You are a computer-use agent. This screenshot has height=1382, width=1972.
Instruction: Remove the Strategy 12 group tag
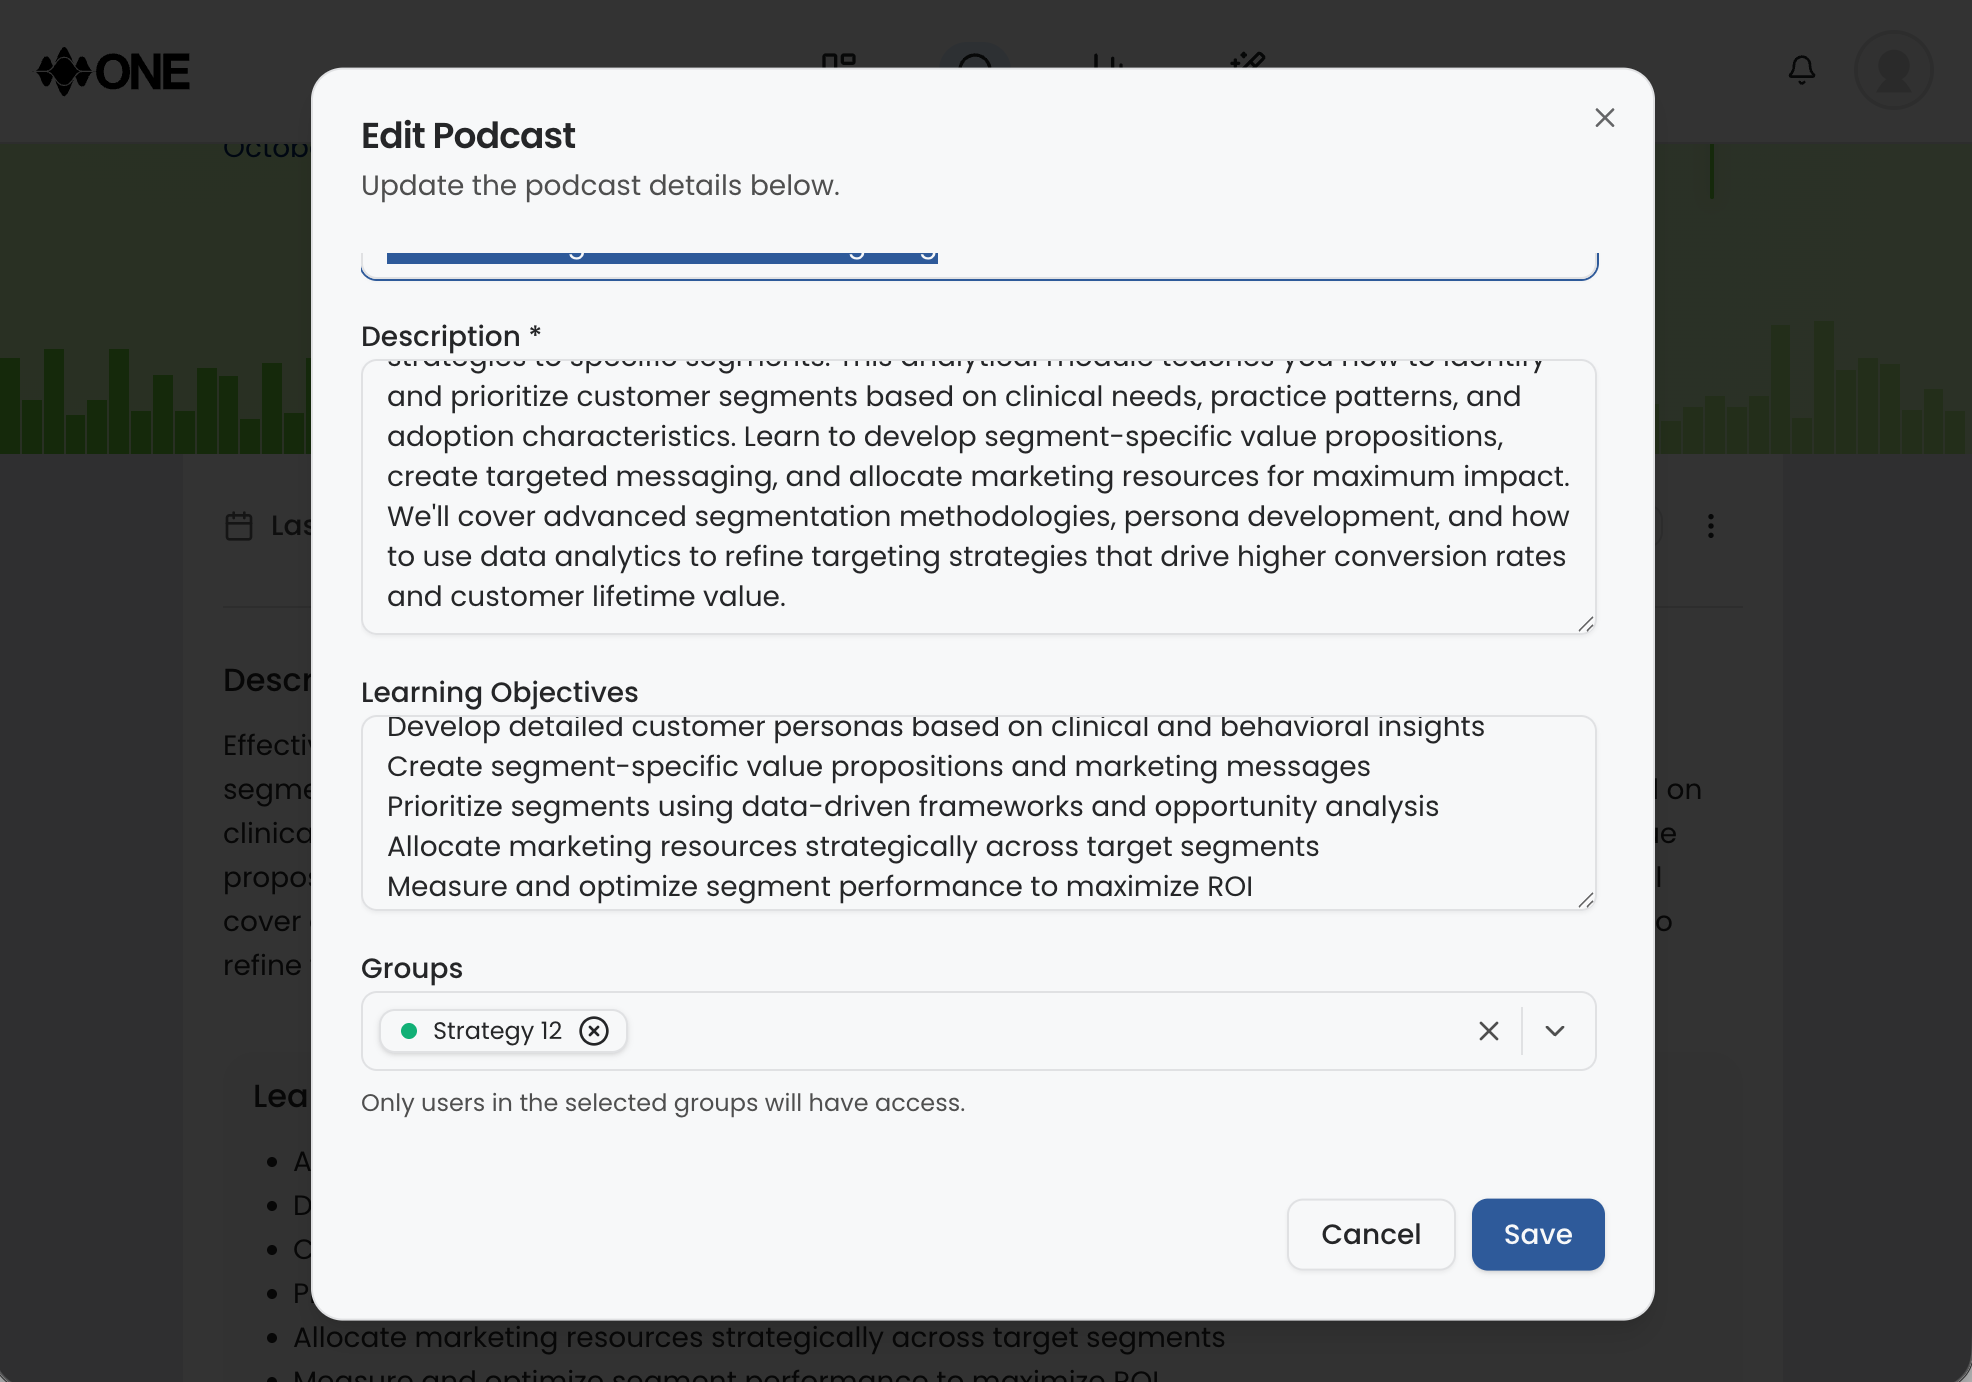594,1031
